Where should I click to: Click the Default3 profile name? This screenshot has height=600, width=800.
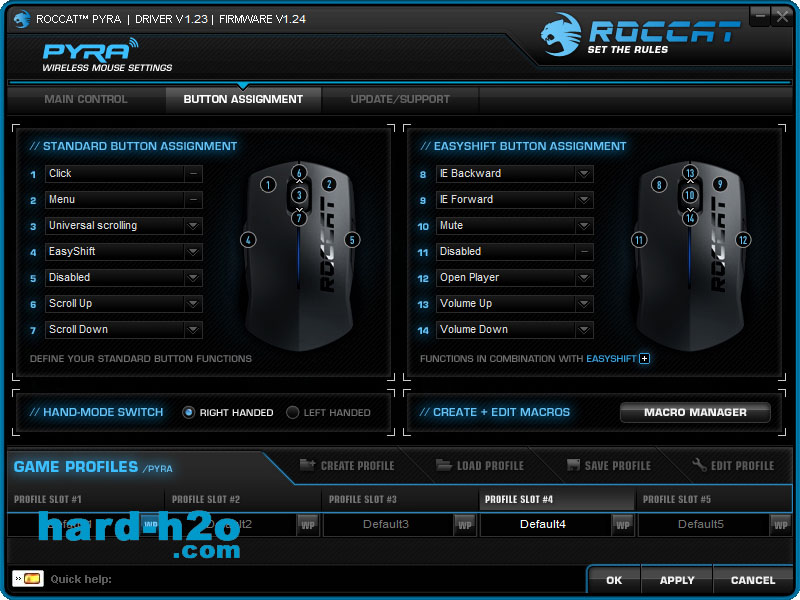[386, 524]
